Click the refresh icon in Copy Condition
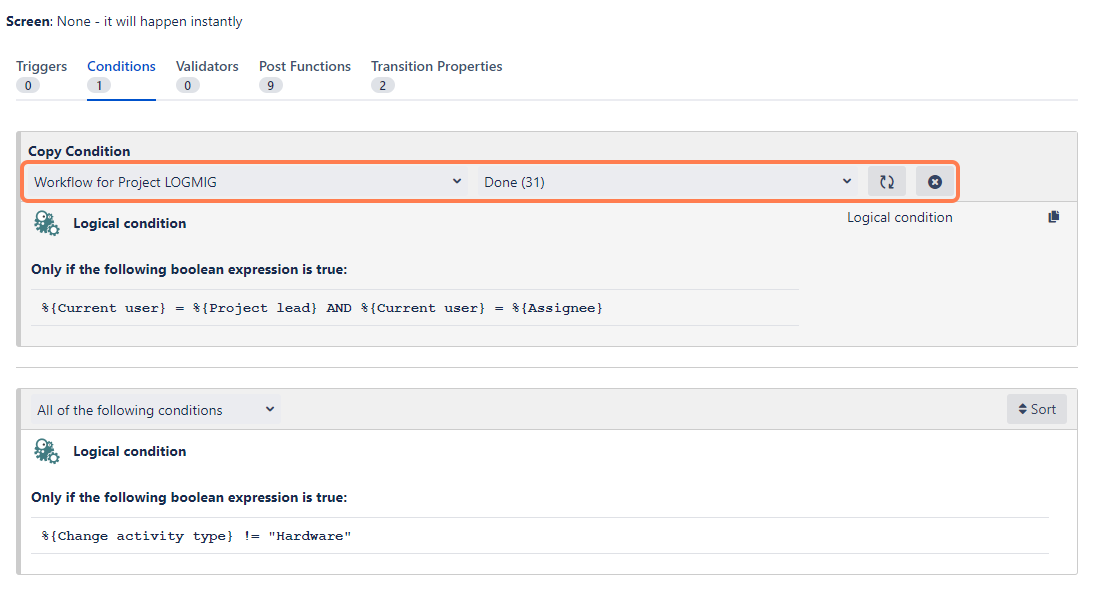 [x=886, y=182]
